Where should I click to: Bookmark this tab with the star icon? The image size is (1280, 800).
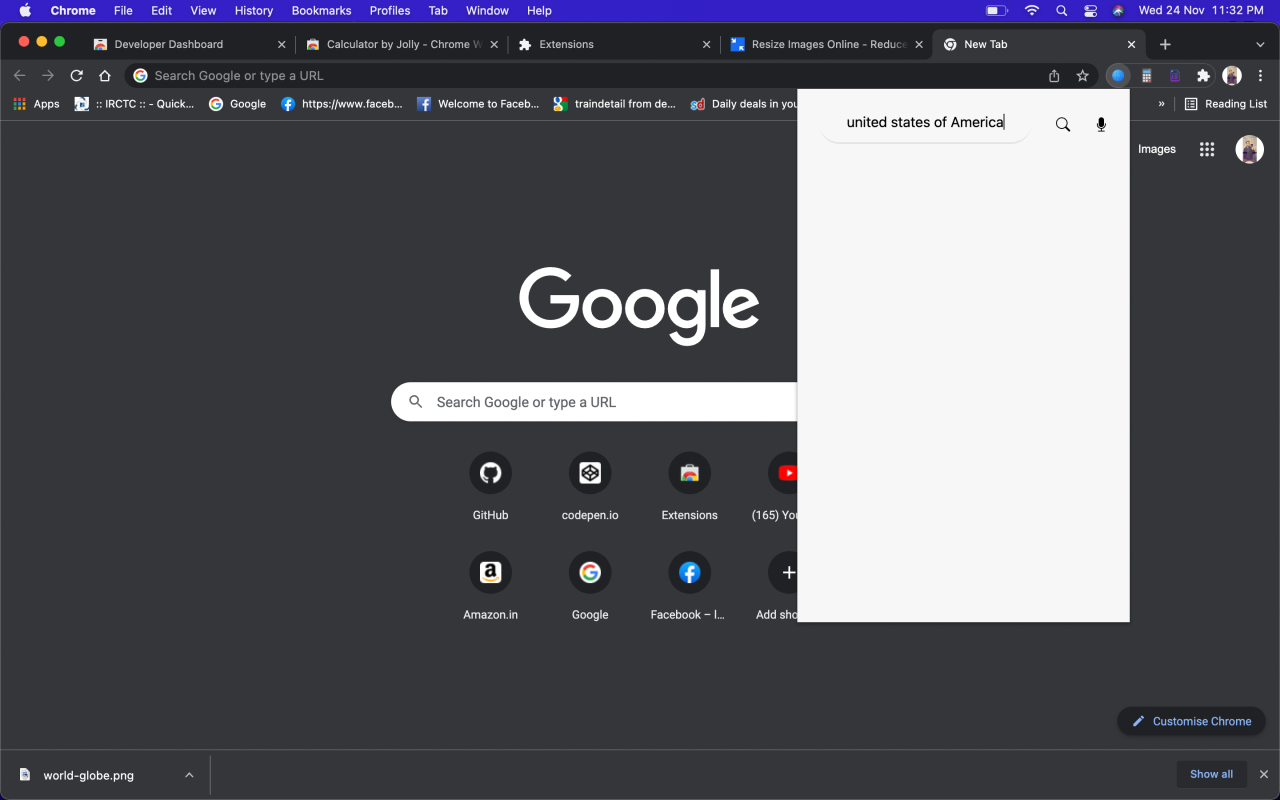pyautogui.click(x=1082, y=76)
